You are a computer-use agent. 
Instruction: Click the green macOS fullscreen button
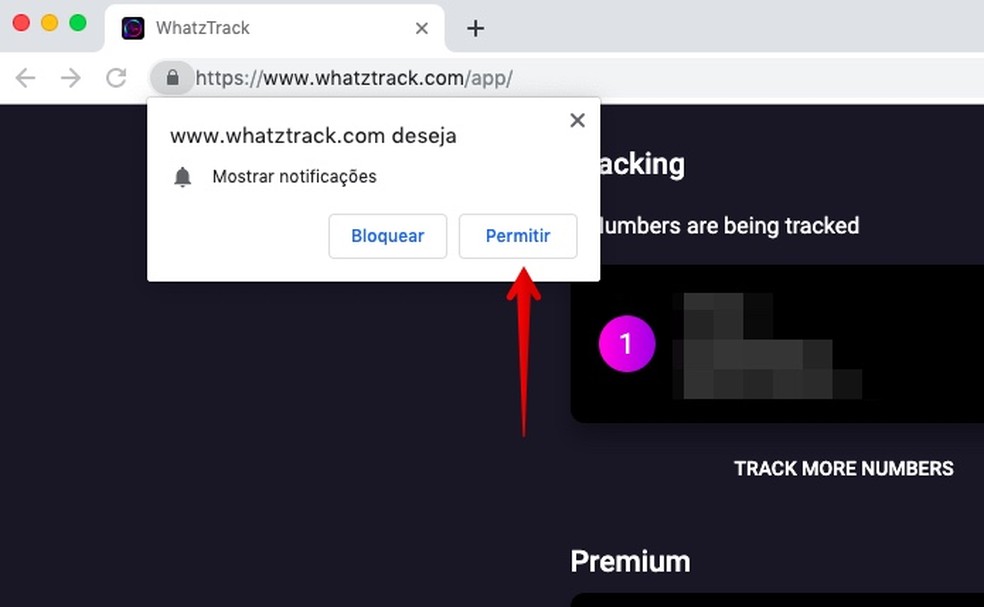[x=78, y=23]
